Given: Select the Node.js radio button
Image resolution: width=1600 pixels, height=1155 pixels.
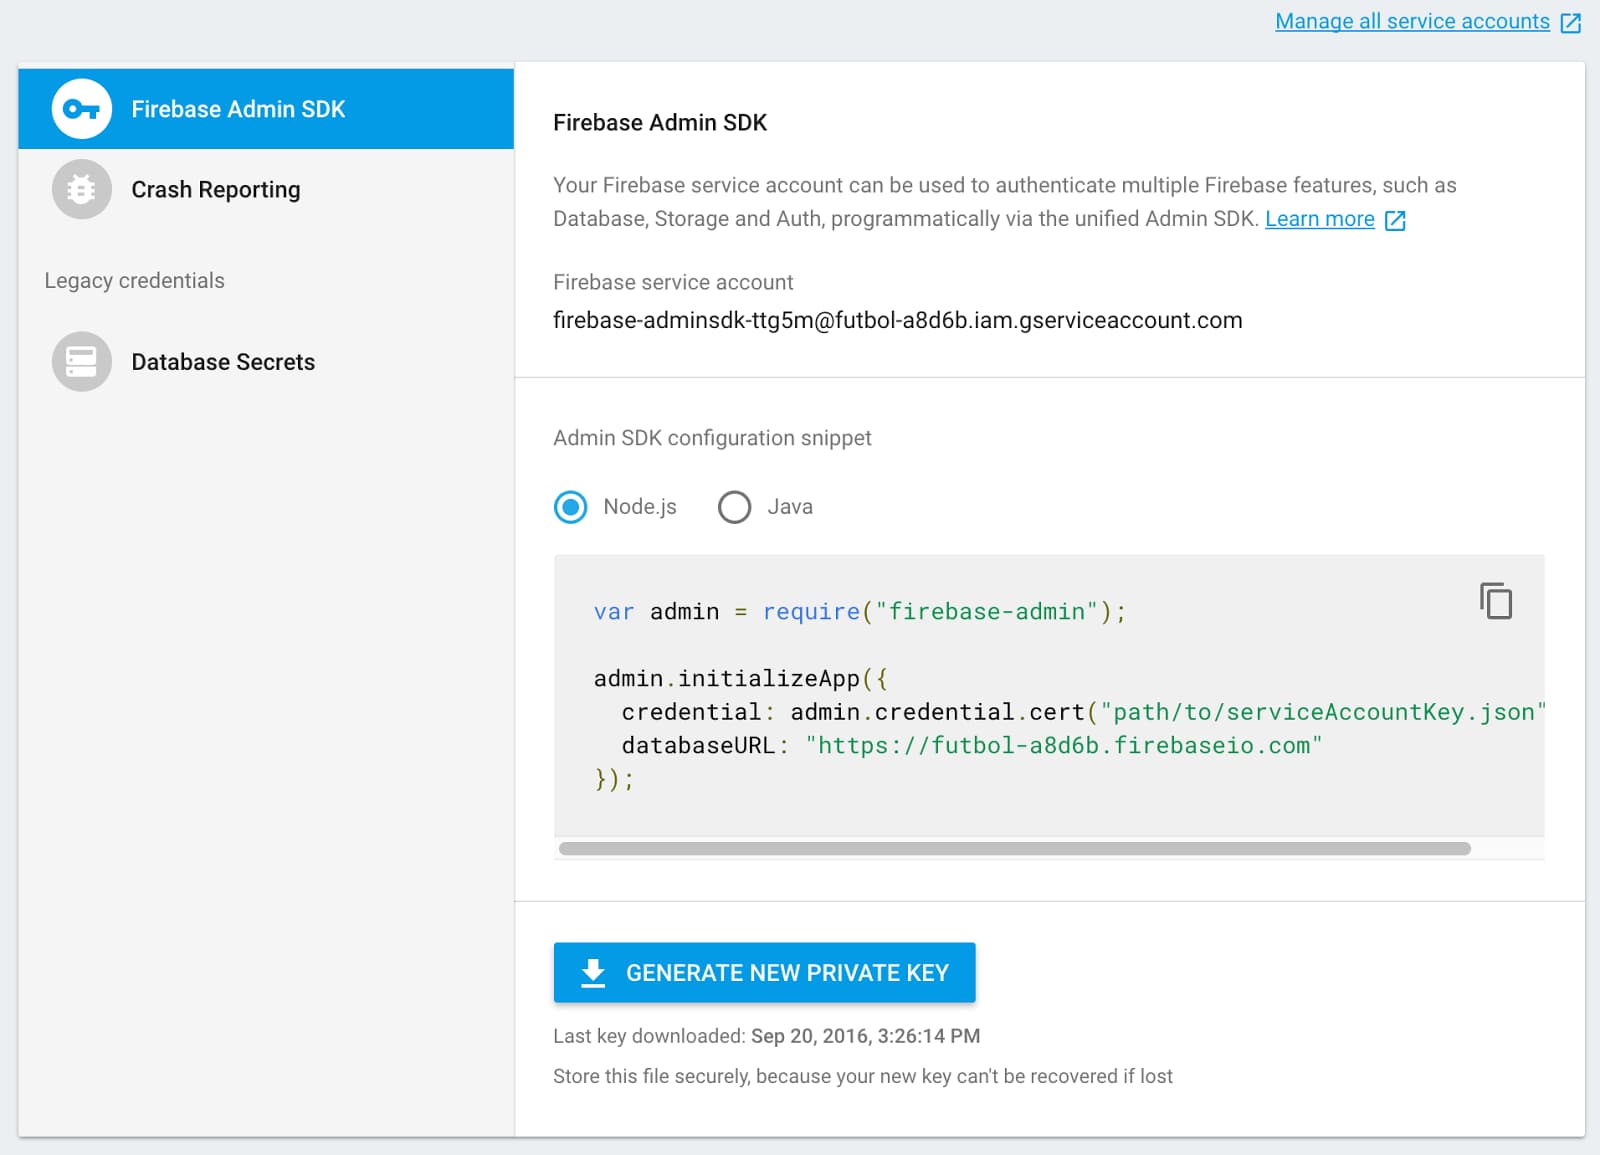Looking at the screenshot, I should [570, 507].
